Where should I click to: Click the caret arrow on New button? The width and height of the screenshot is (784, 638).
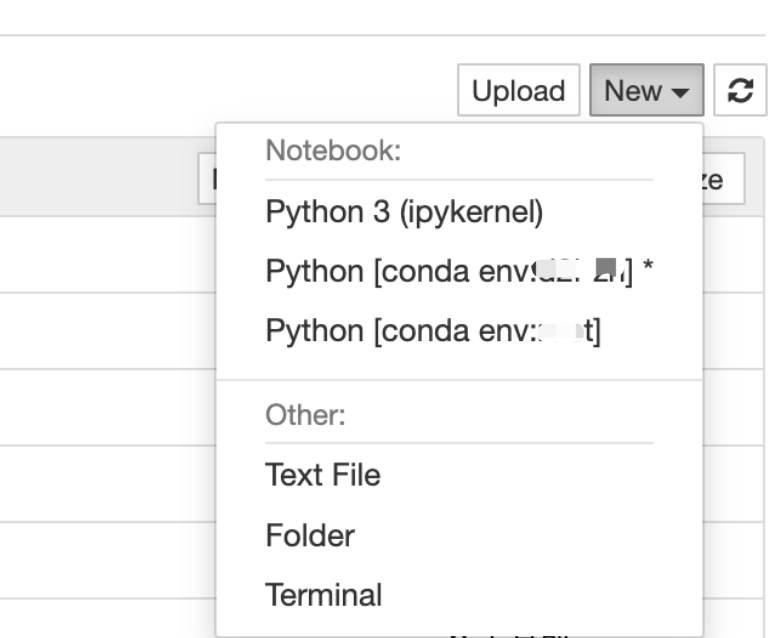point(680,93)
